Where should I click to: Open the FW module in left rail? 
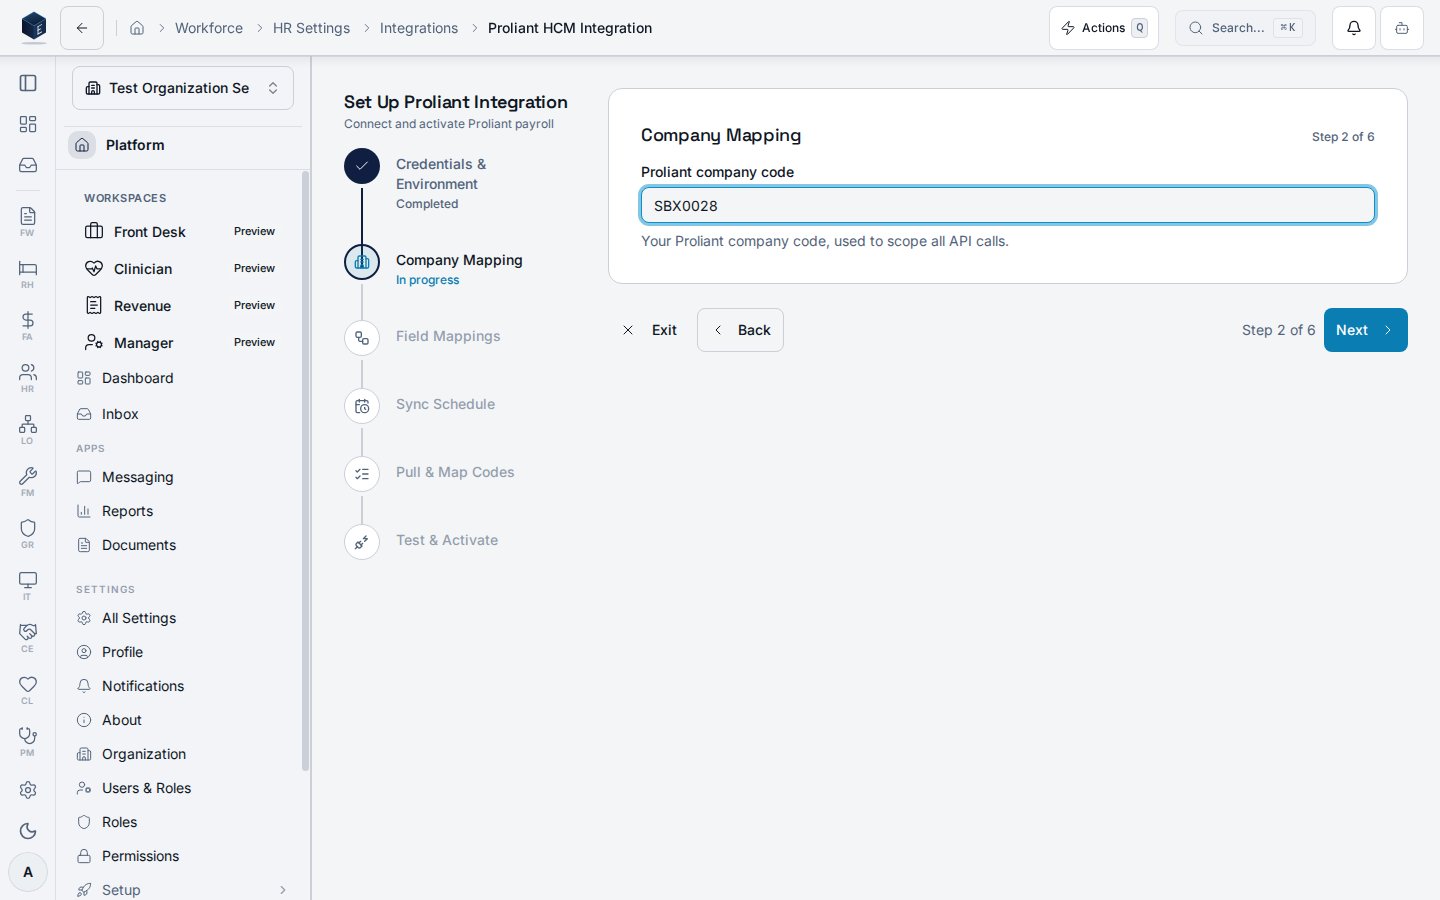[28, 221]
